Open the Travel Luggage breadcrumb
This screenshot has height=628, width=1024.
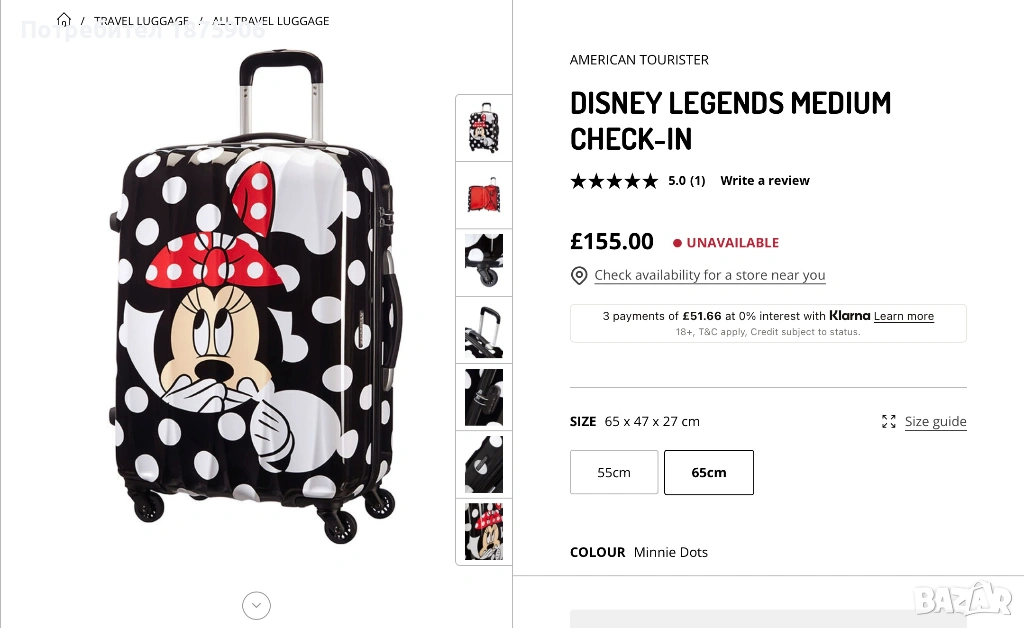[141, 20]
